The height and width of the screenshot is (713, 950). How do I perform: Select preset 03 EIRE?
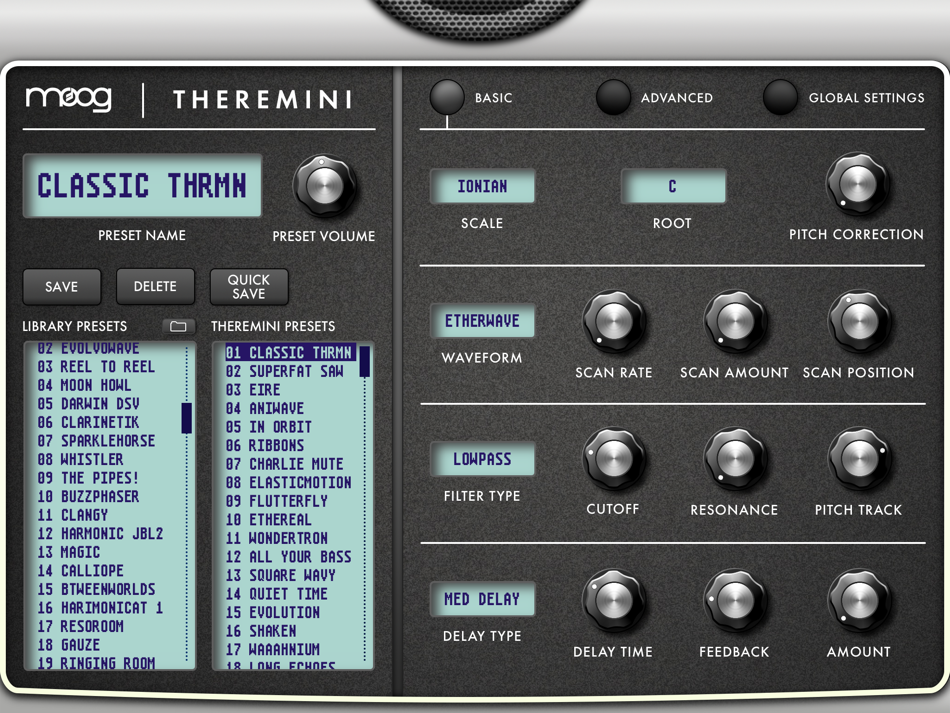(x=253, y=390)
